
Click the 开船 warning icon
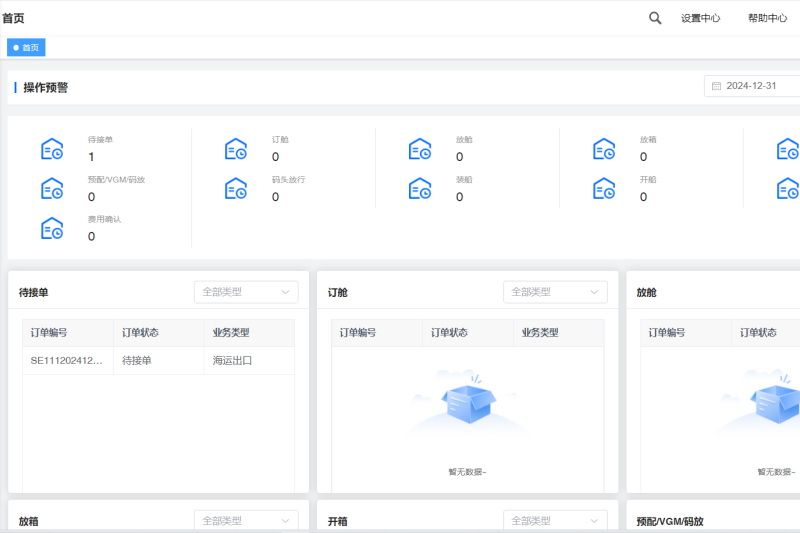pos(604,189)
